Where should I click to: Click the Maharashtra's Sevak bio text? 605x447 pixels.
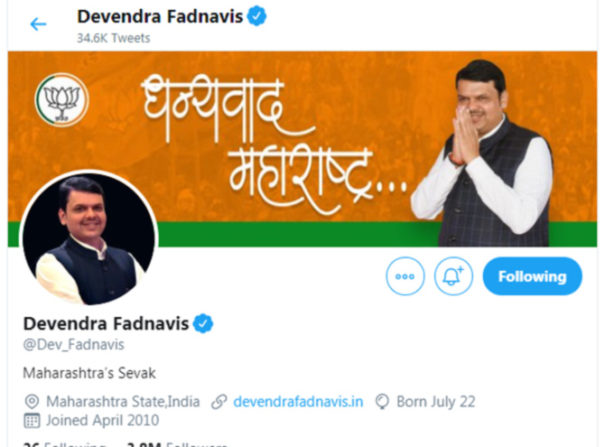tap(90, 373)
